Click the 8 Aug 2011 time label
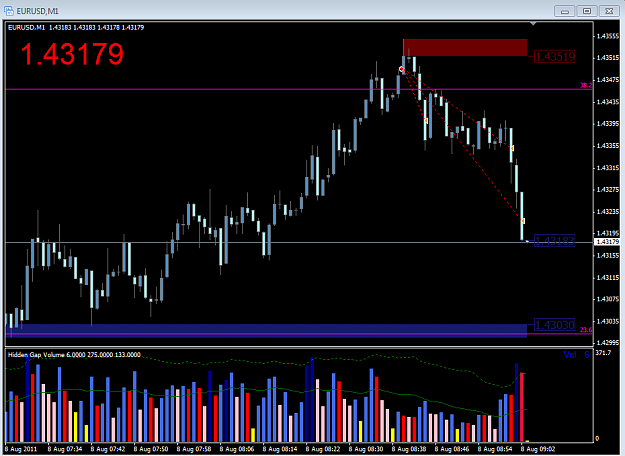625x456 pixels. [21, 449]
